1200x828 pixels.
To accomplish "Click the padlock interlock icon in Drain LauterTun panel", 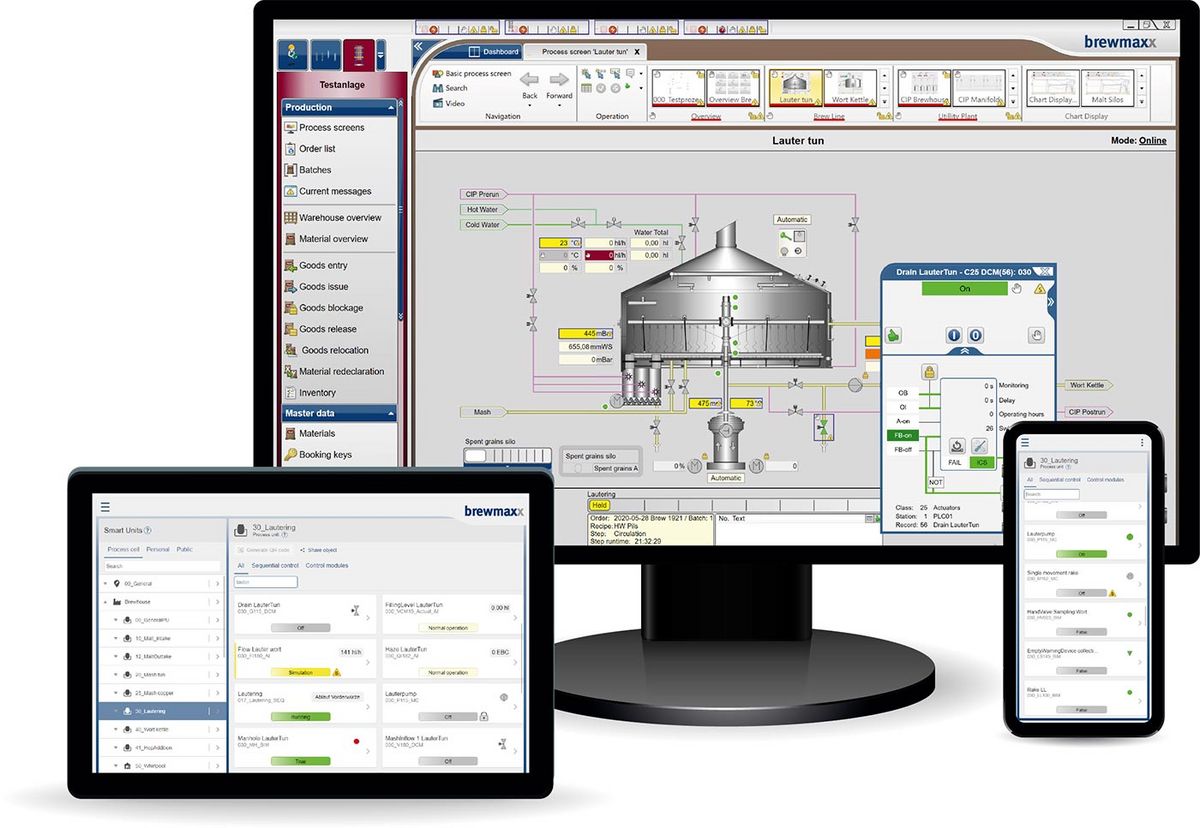I will (x=929, y=371).
